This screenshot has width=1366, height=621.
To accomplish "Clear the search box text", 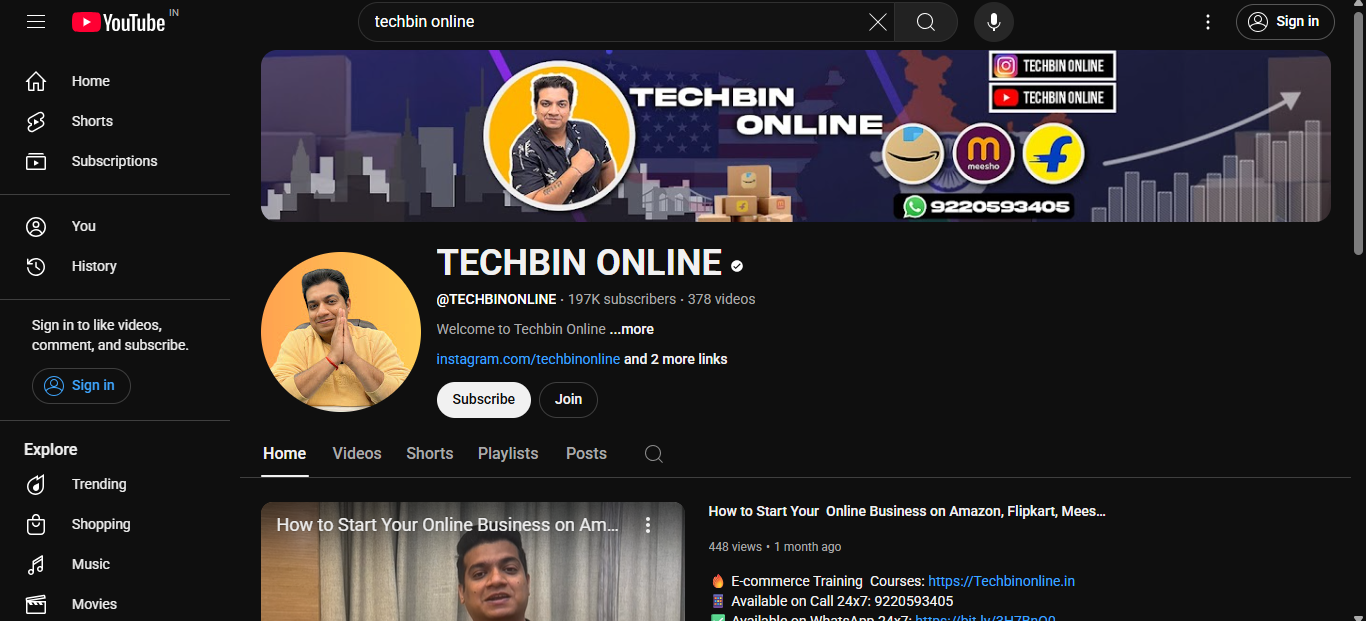I will tap(877, 22).
